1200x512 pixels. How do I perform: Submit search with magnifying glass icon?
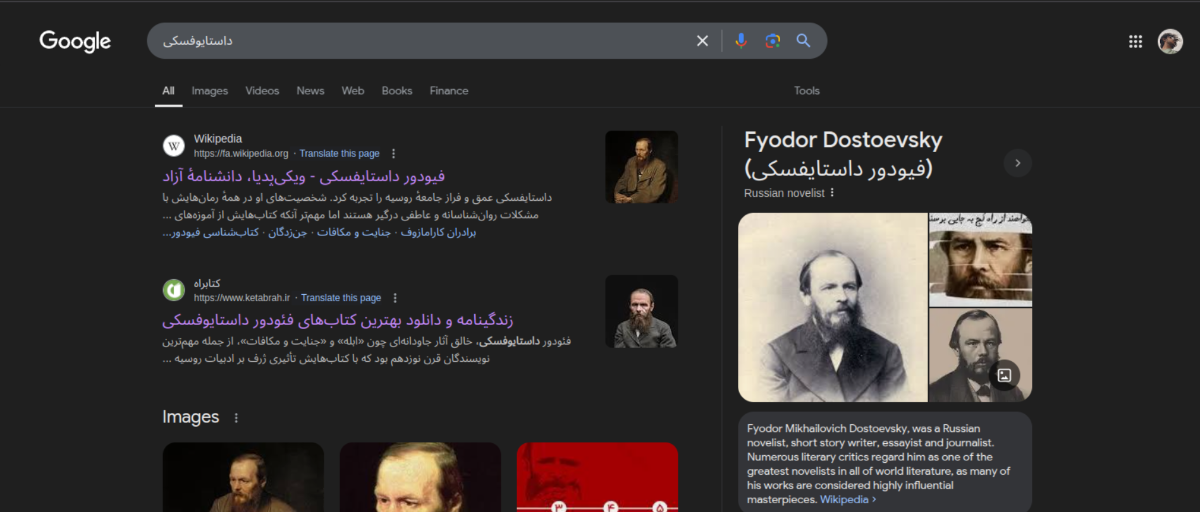803,41
